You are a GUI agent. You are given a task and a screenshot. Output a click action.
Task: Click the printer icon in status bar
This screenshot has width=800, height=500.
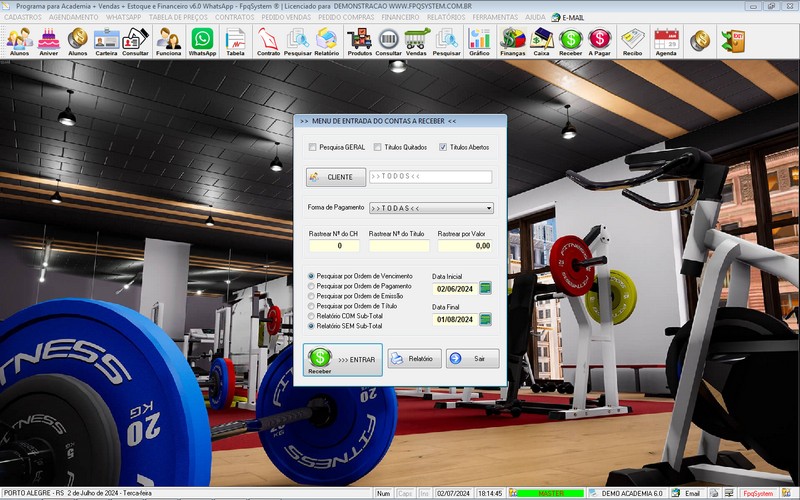(x=714, y=493)
